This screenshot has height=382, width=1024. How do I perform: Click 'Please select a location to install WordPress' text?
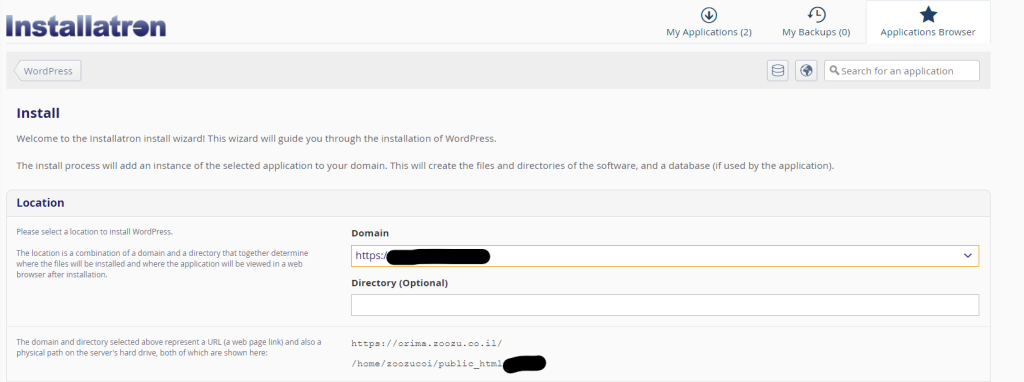[x=94, y=232]
